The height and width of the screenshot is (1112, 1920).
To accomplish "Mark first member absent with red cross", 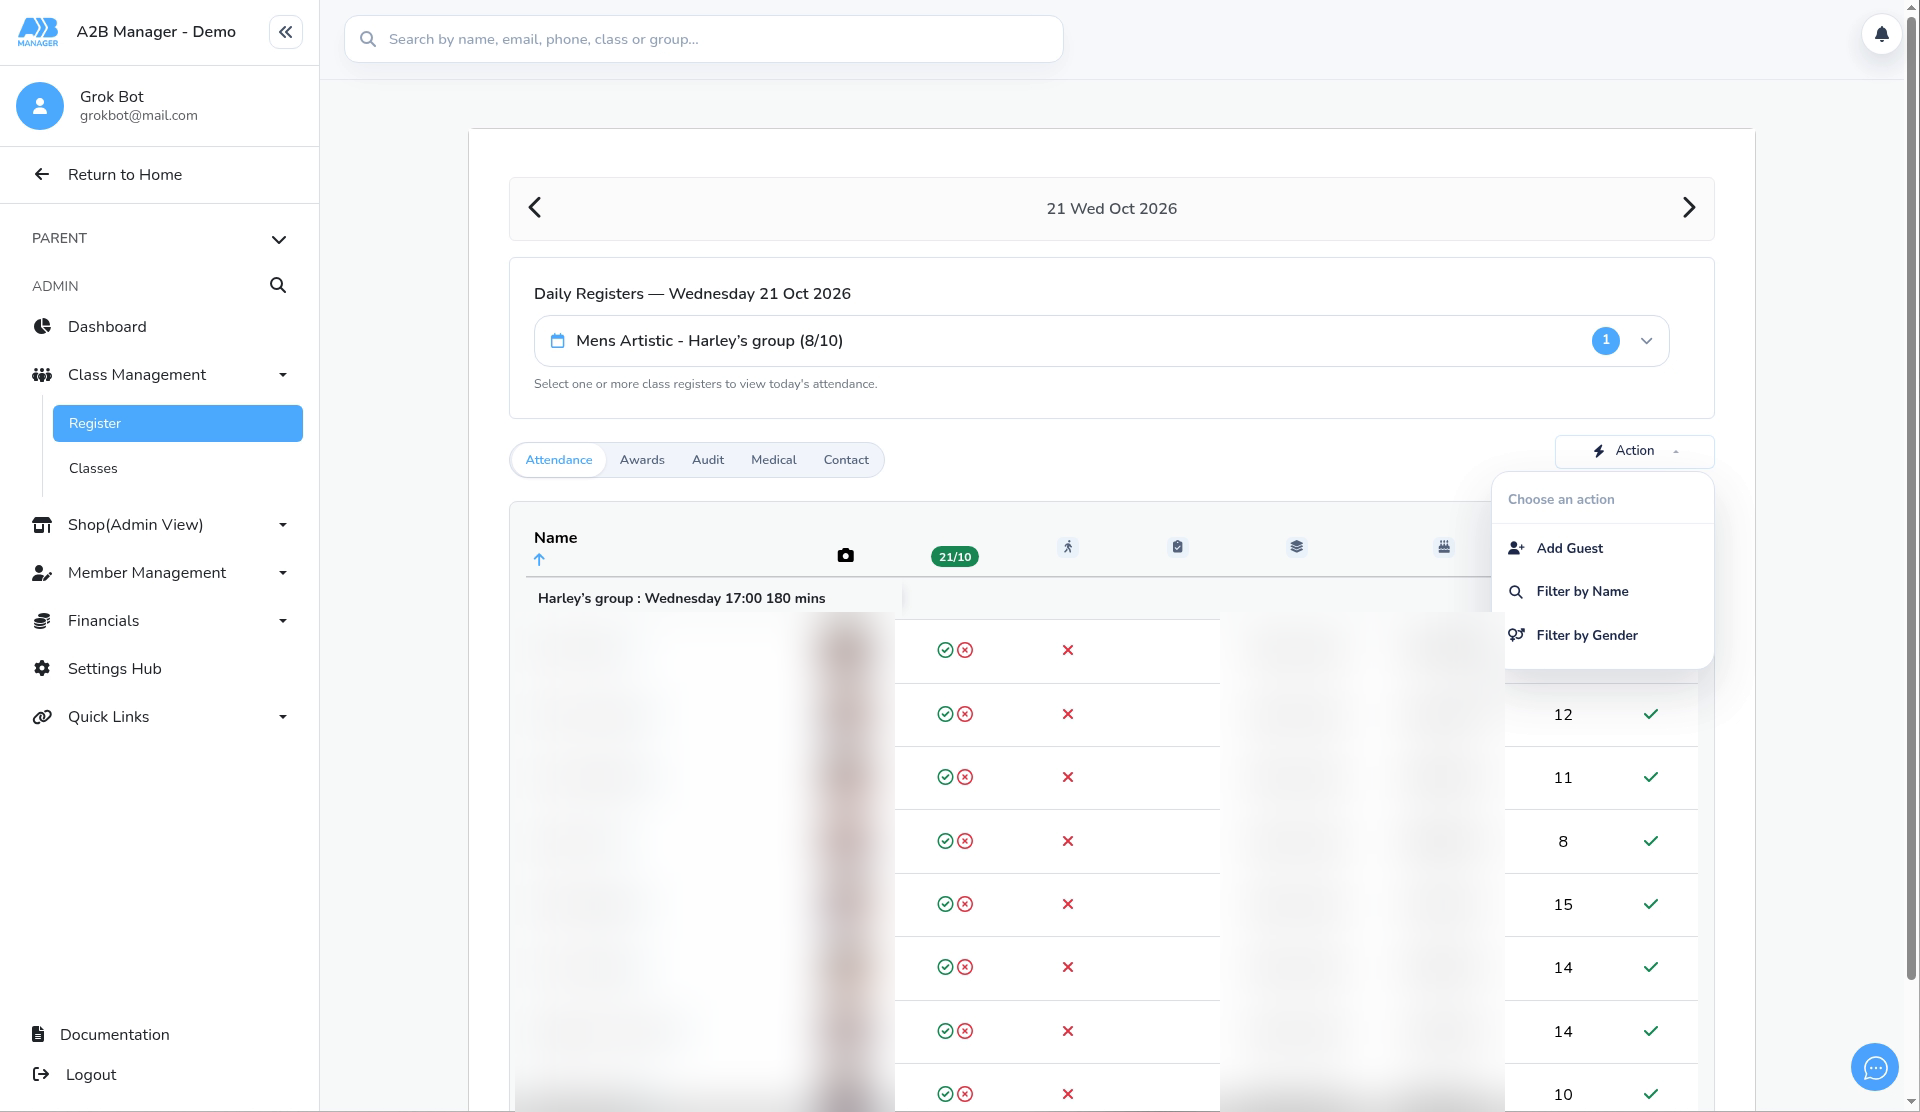I will click(x=965, y=650).
